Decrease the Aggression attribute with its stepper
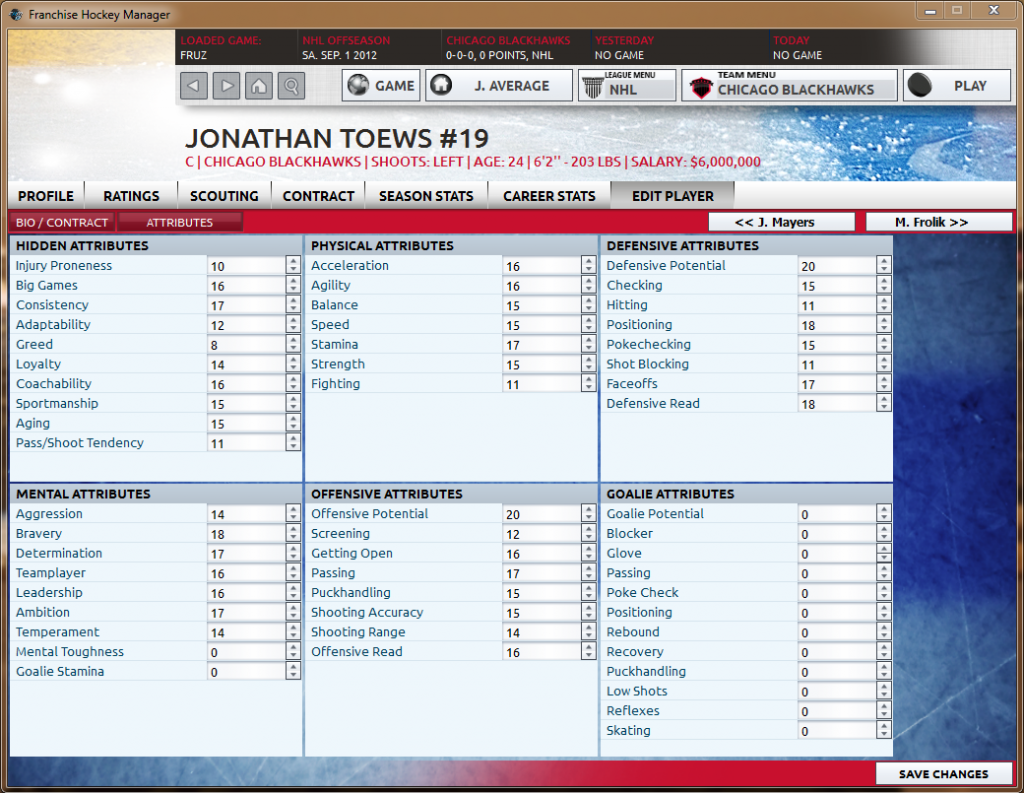1024x793 pixels. pos(294,518)
